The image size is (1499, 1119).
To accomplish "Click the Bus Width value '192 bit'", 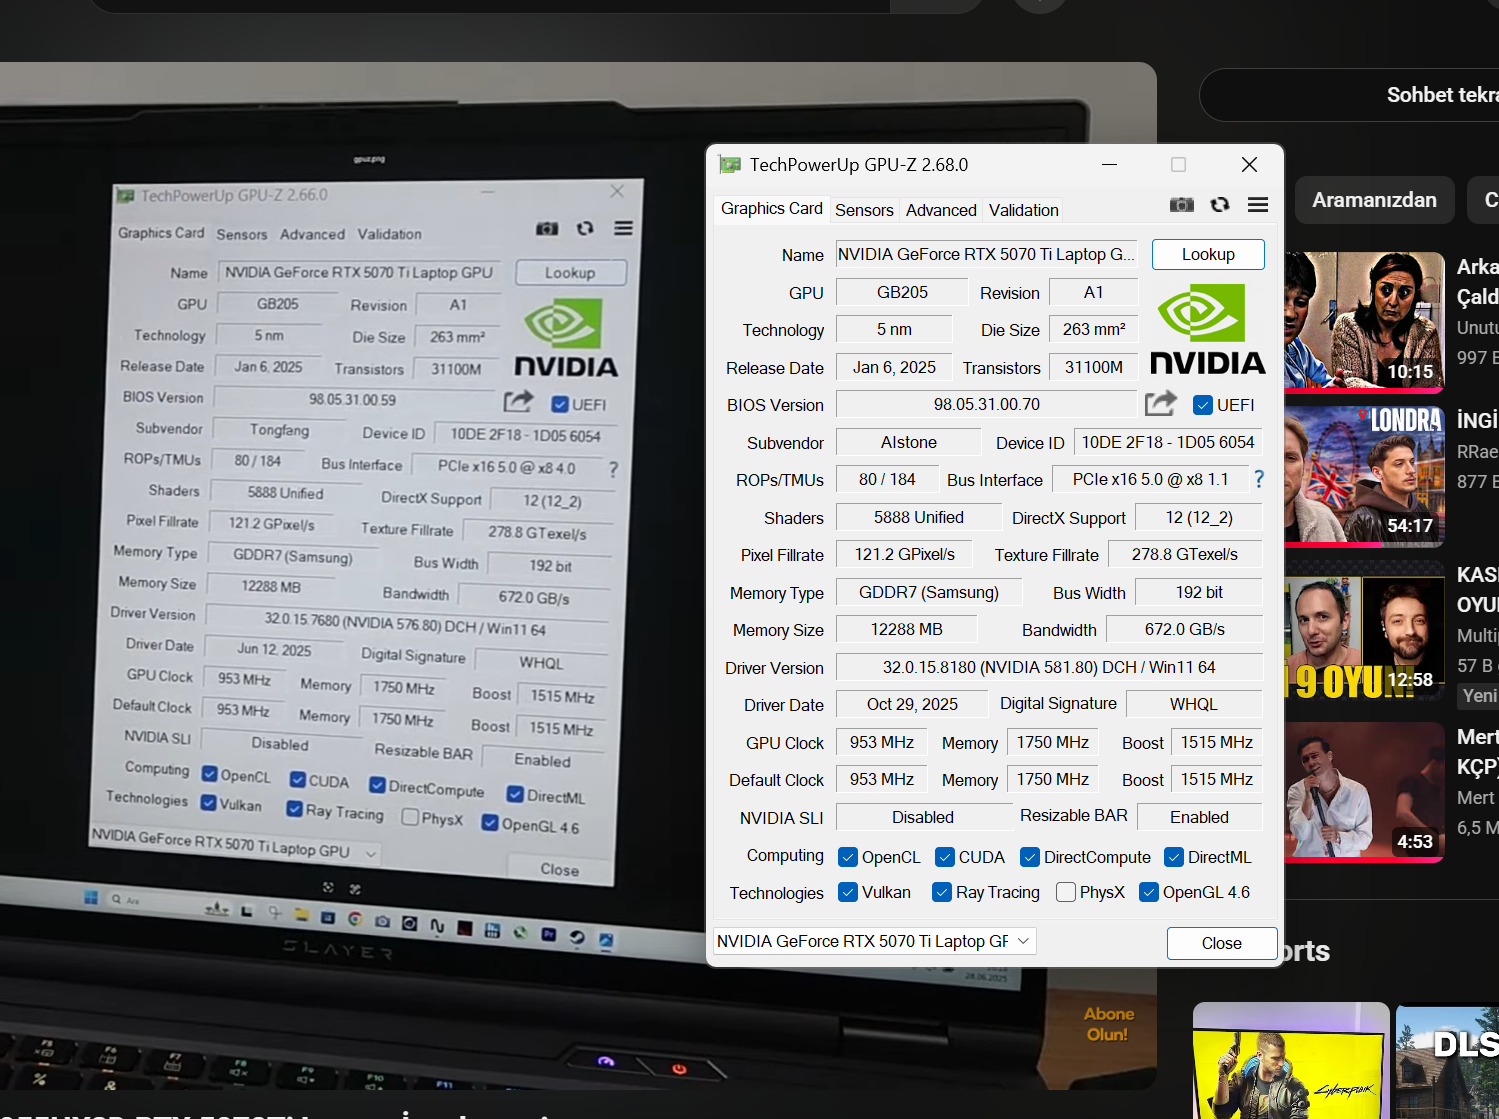I will tap(1199, 592).
